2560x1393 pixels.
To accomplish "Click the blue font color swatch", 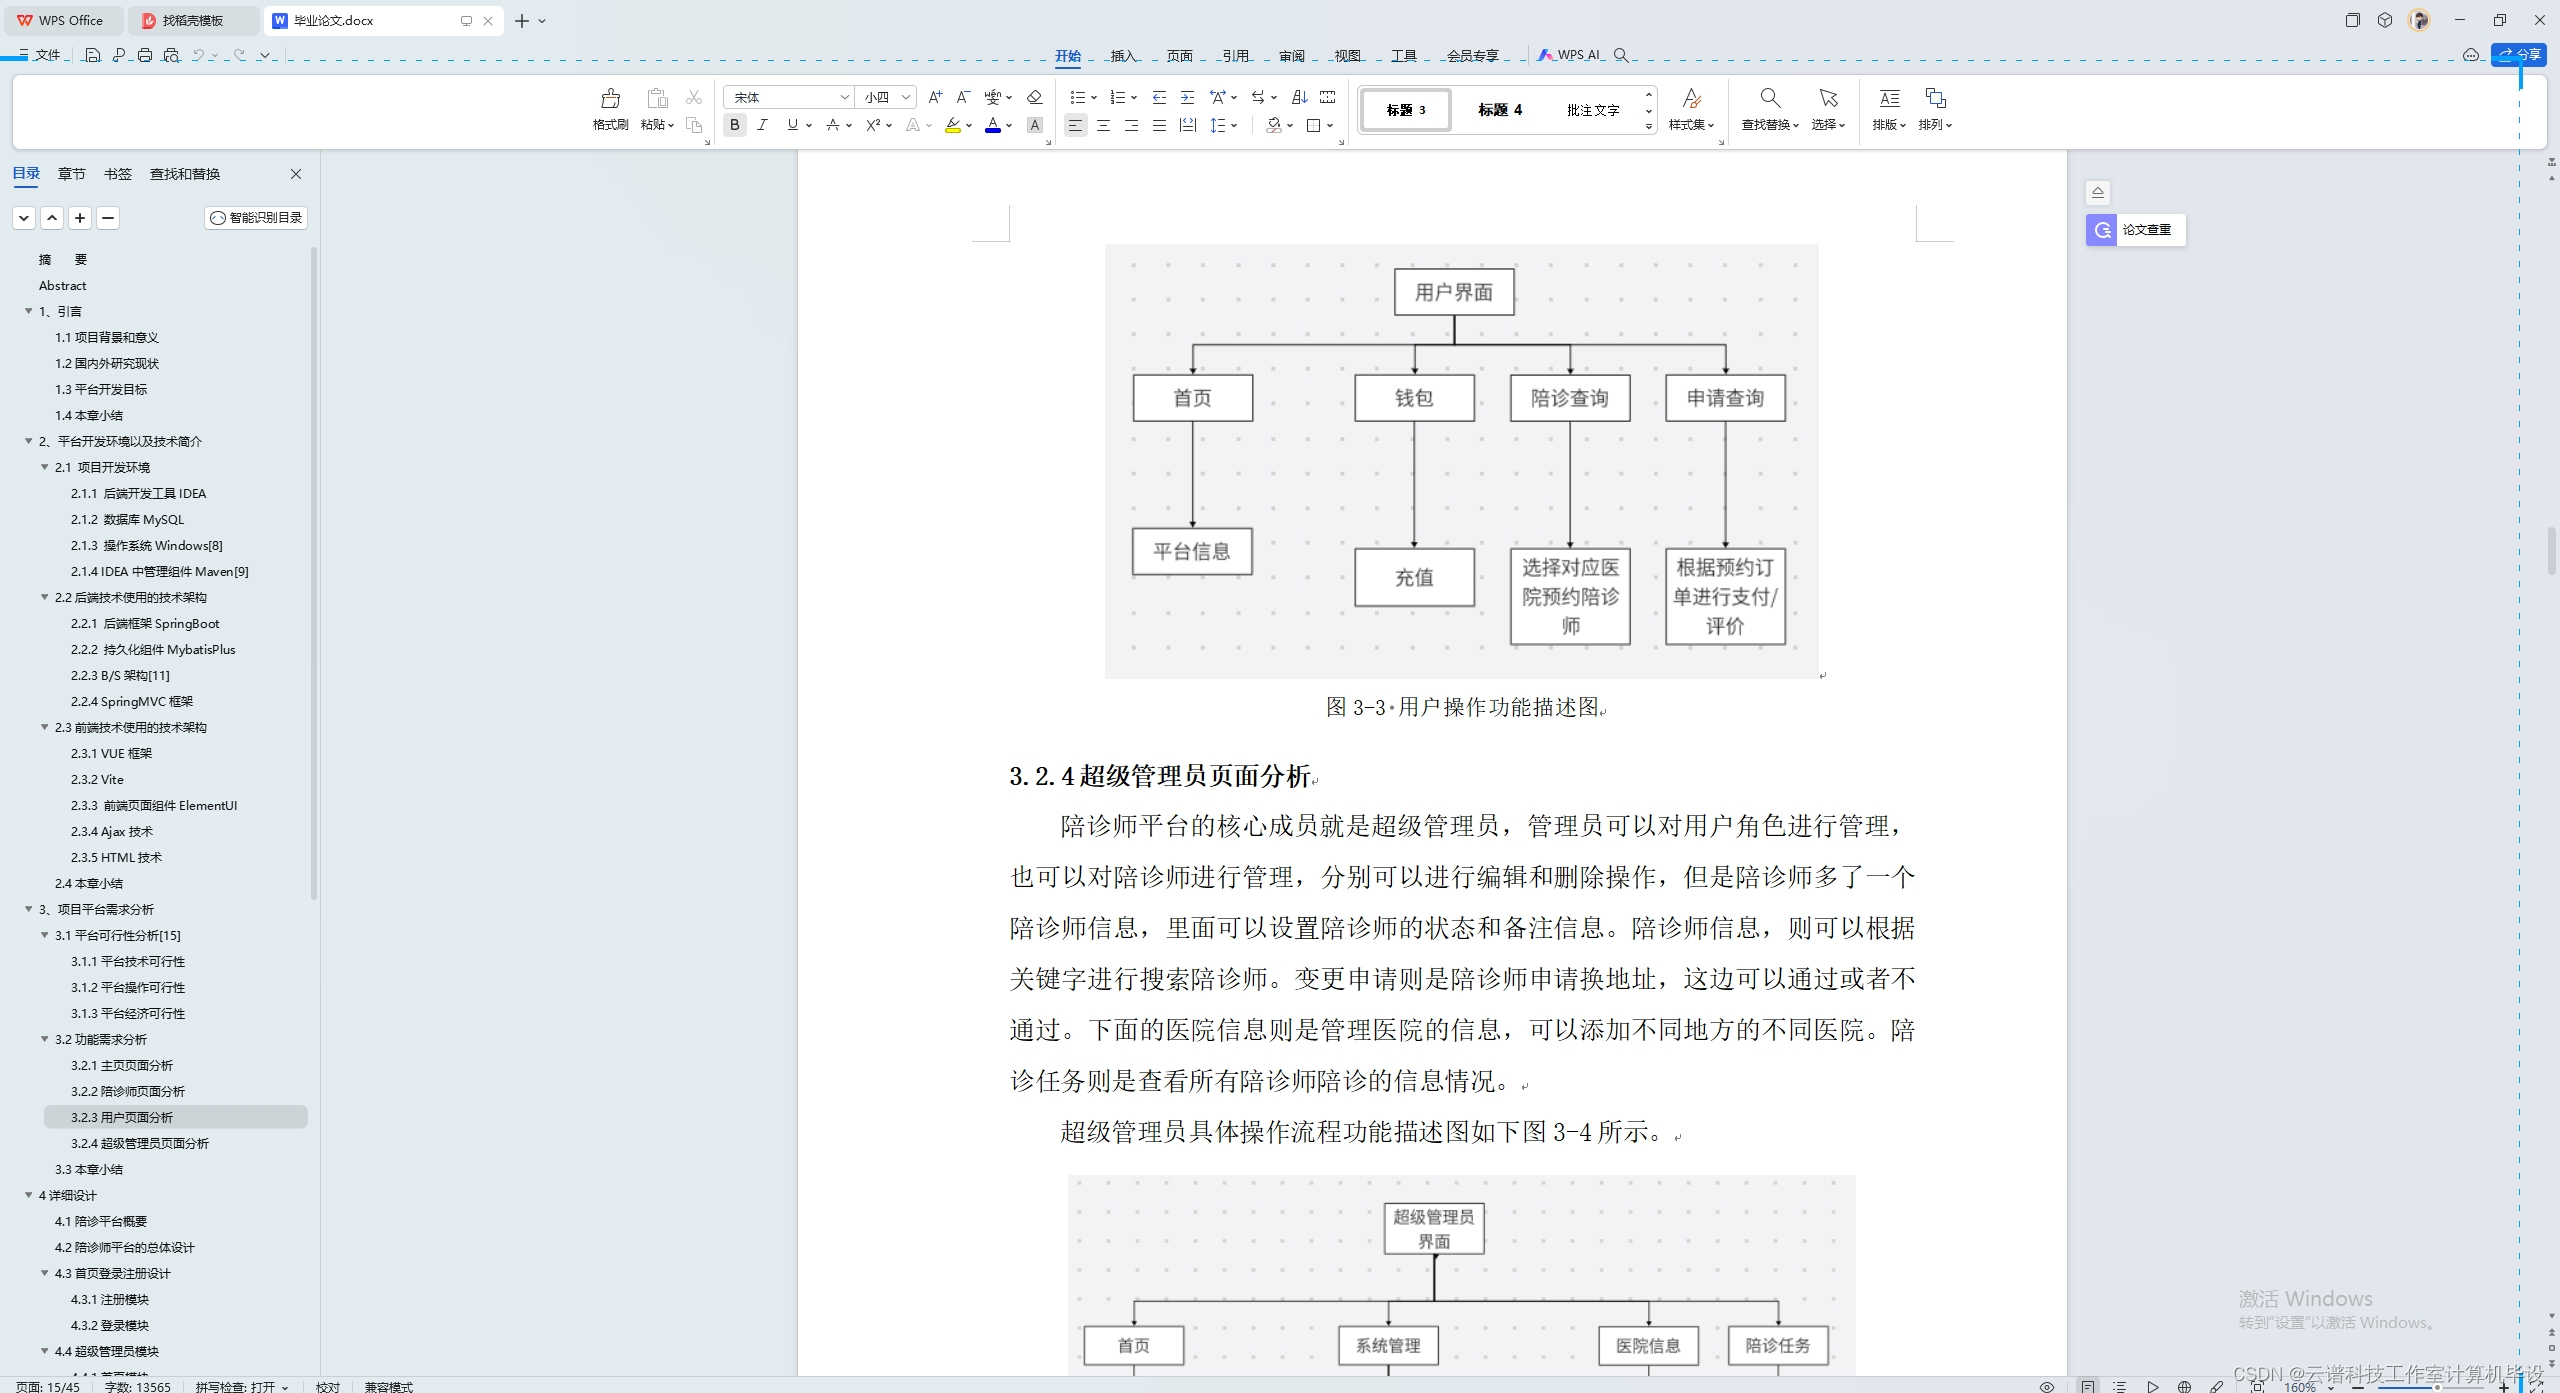I will point(992,125).
